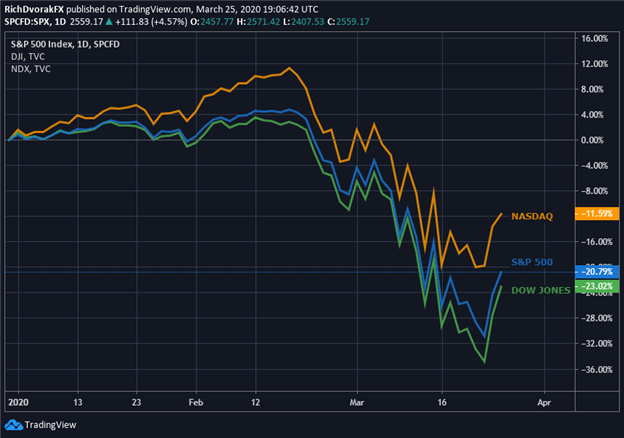Click the 12.00% price axis label

[x=595, y=64]
